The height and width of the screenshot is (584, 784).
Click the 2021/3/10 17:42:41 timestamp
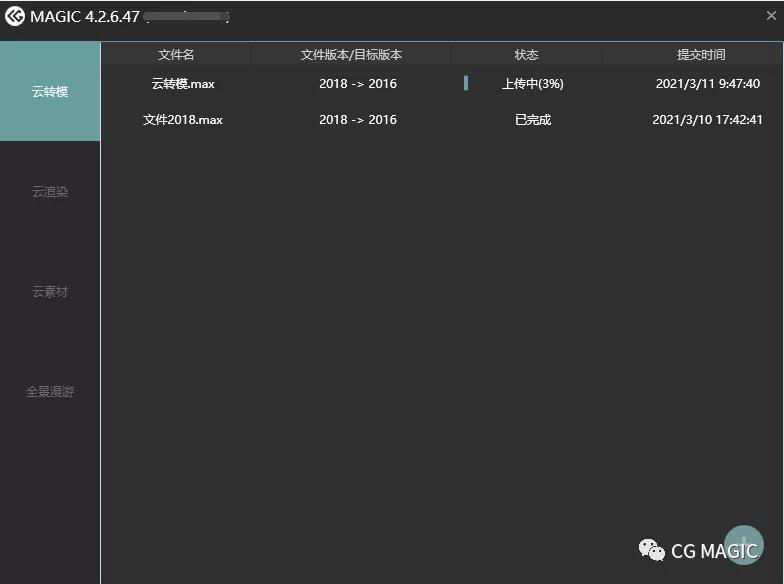(707, 120)
